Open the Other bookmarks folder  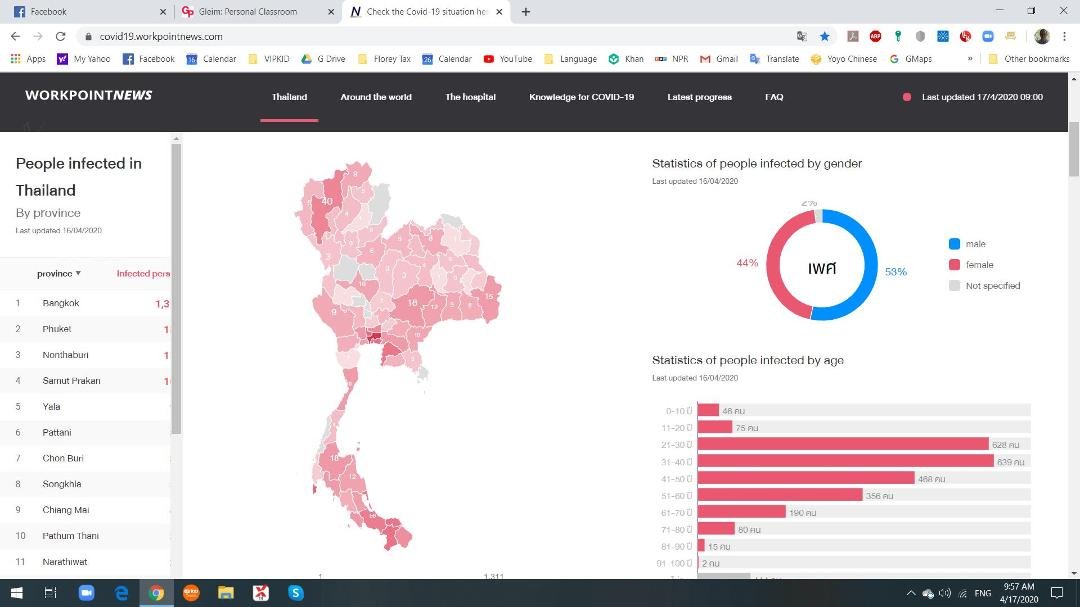coord(1028,59)
